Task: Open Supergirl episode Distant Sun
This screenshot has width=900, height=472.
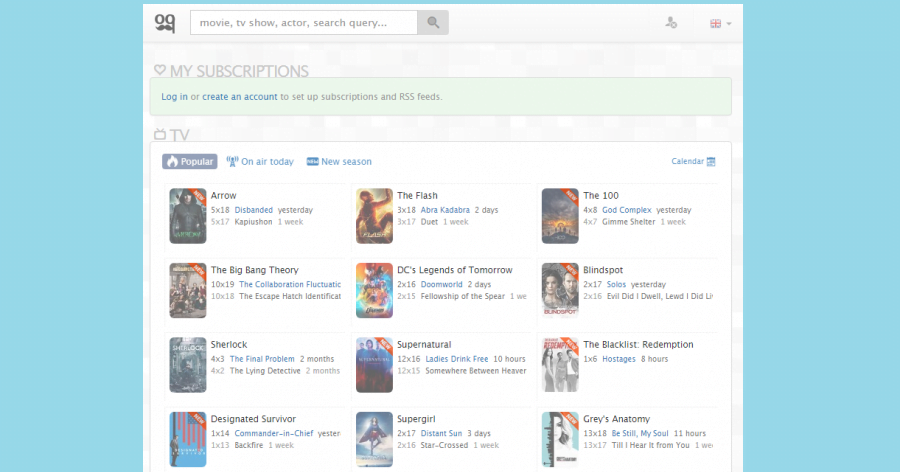Action: [441, 434]
